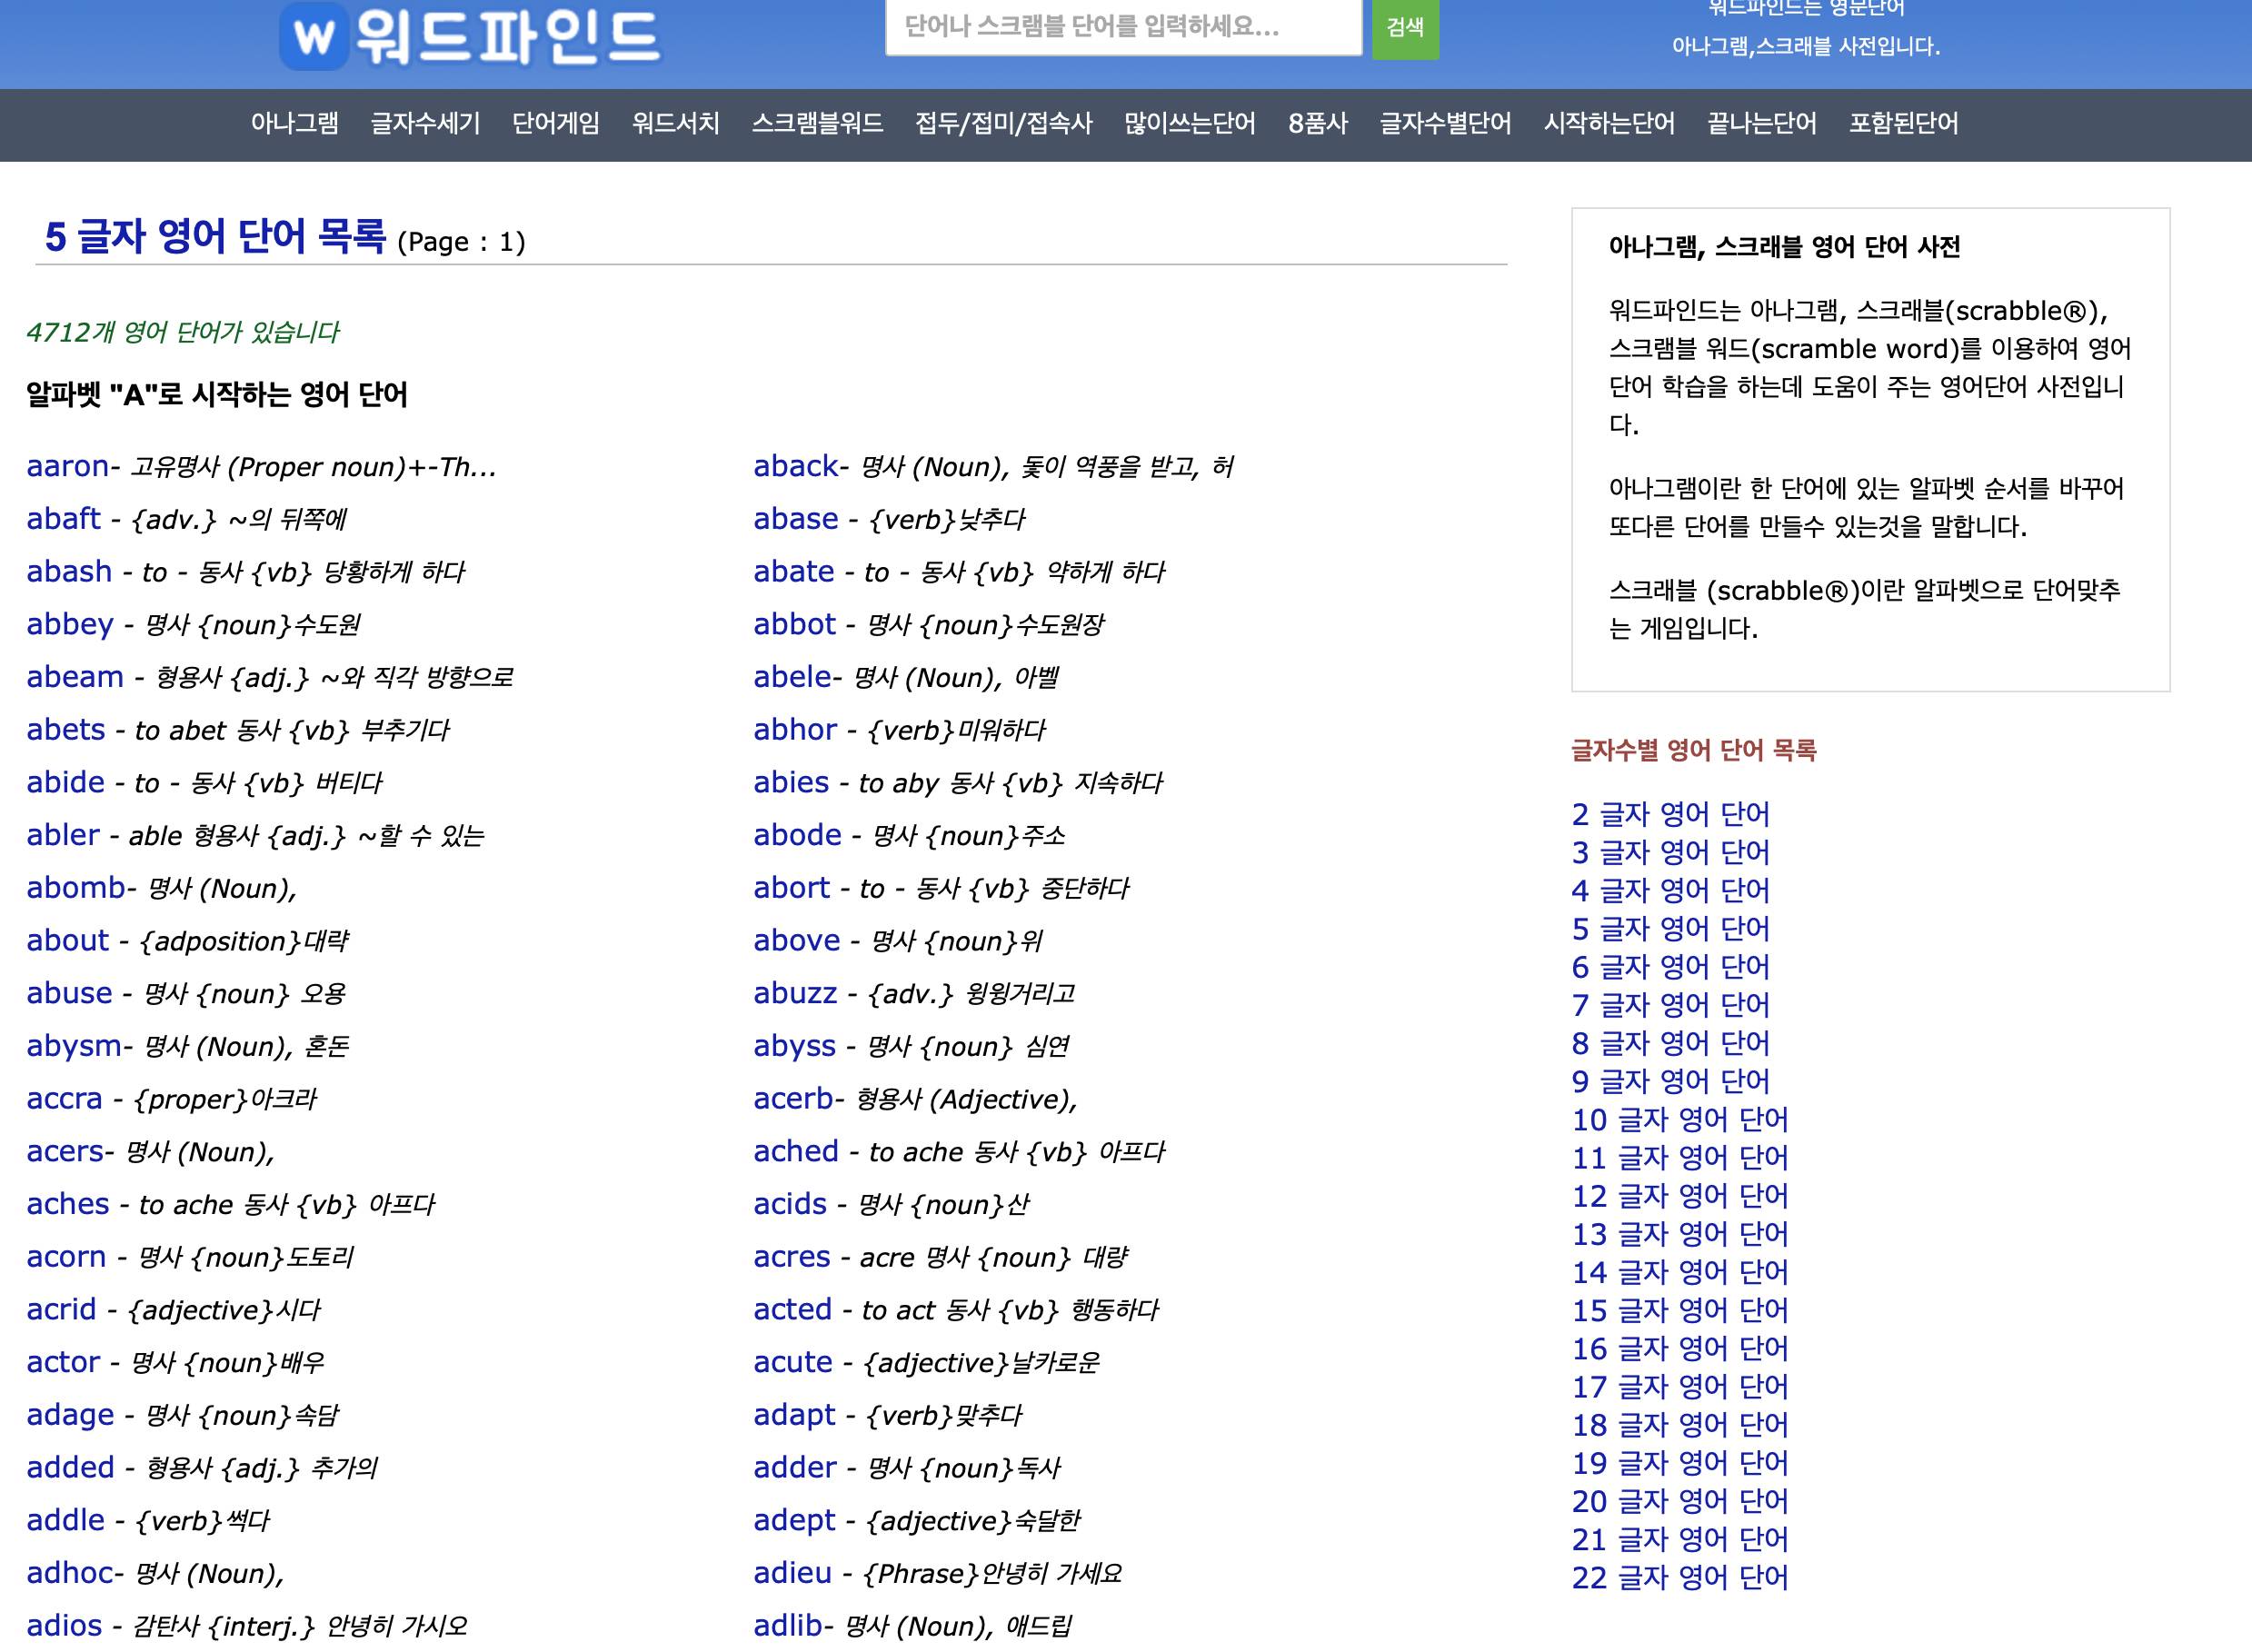Screen dimensions: 2252x1652
Task: Open the word link "aaron"
Action: point(67,466)
